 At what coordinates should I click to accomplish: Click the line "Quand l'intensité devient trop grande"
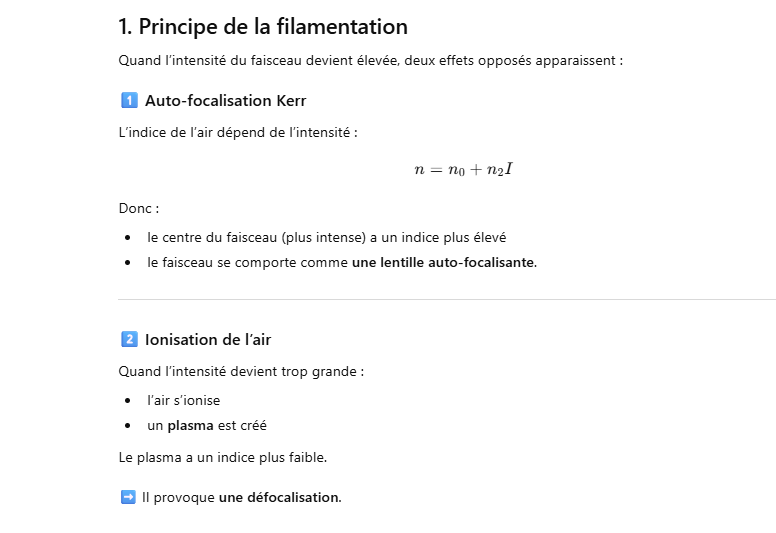tap(240, 371)
